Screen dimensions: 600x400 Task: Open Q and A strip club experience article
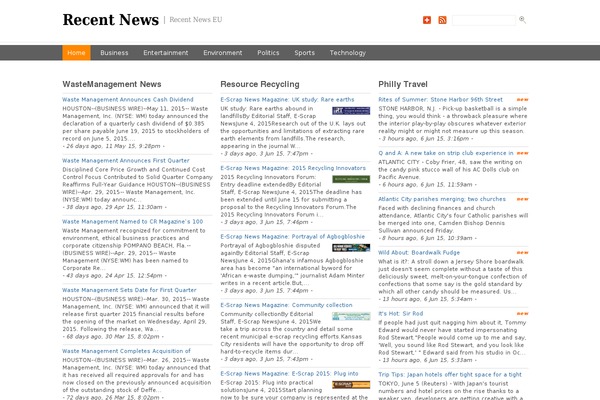pos(446,153)
